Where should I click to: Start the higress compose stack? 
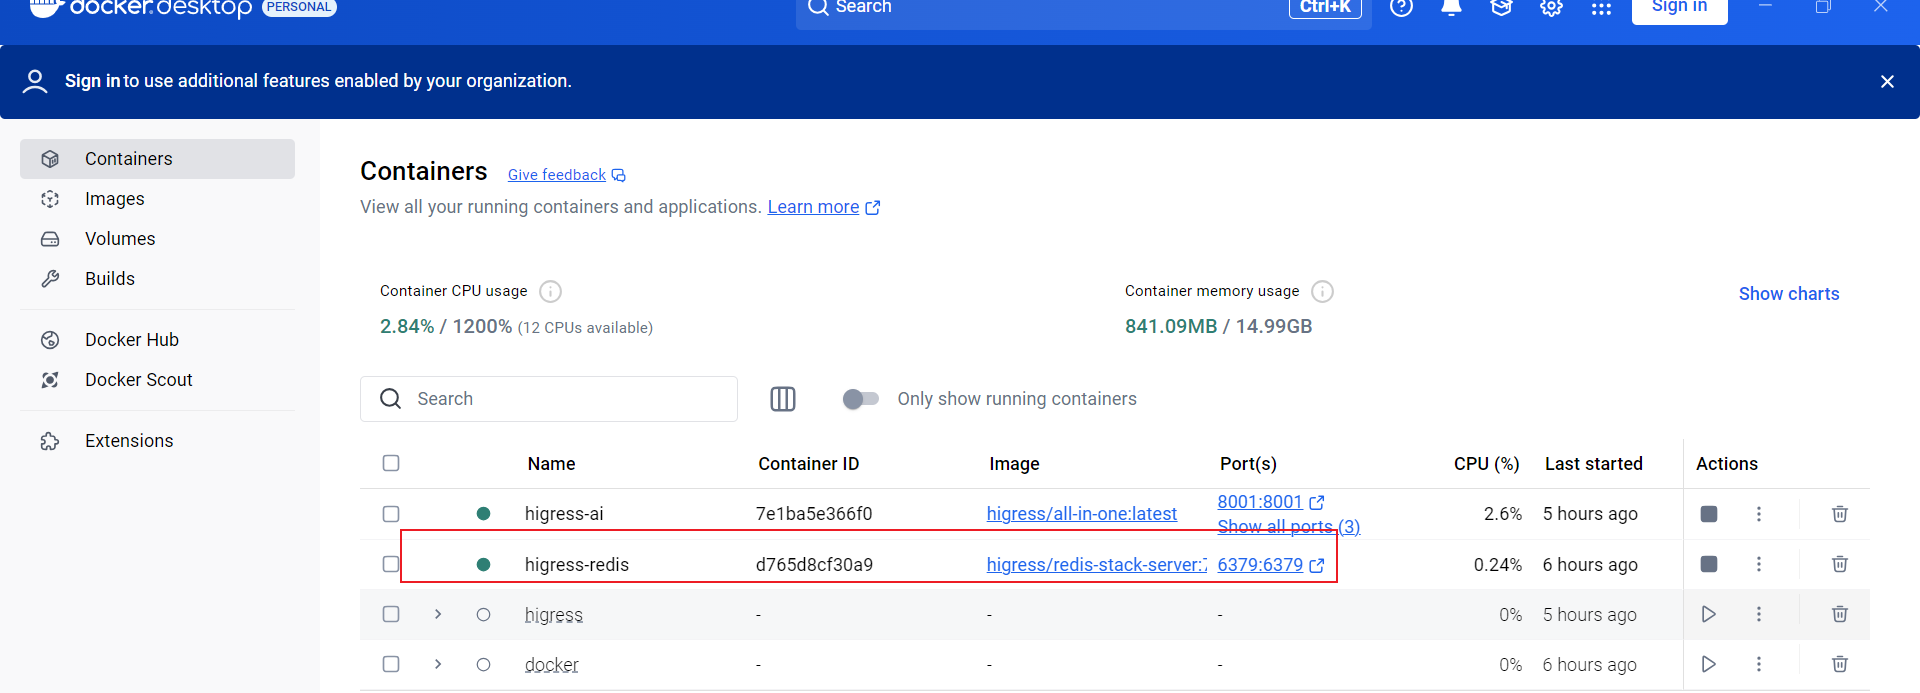pos(1709,614)
